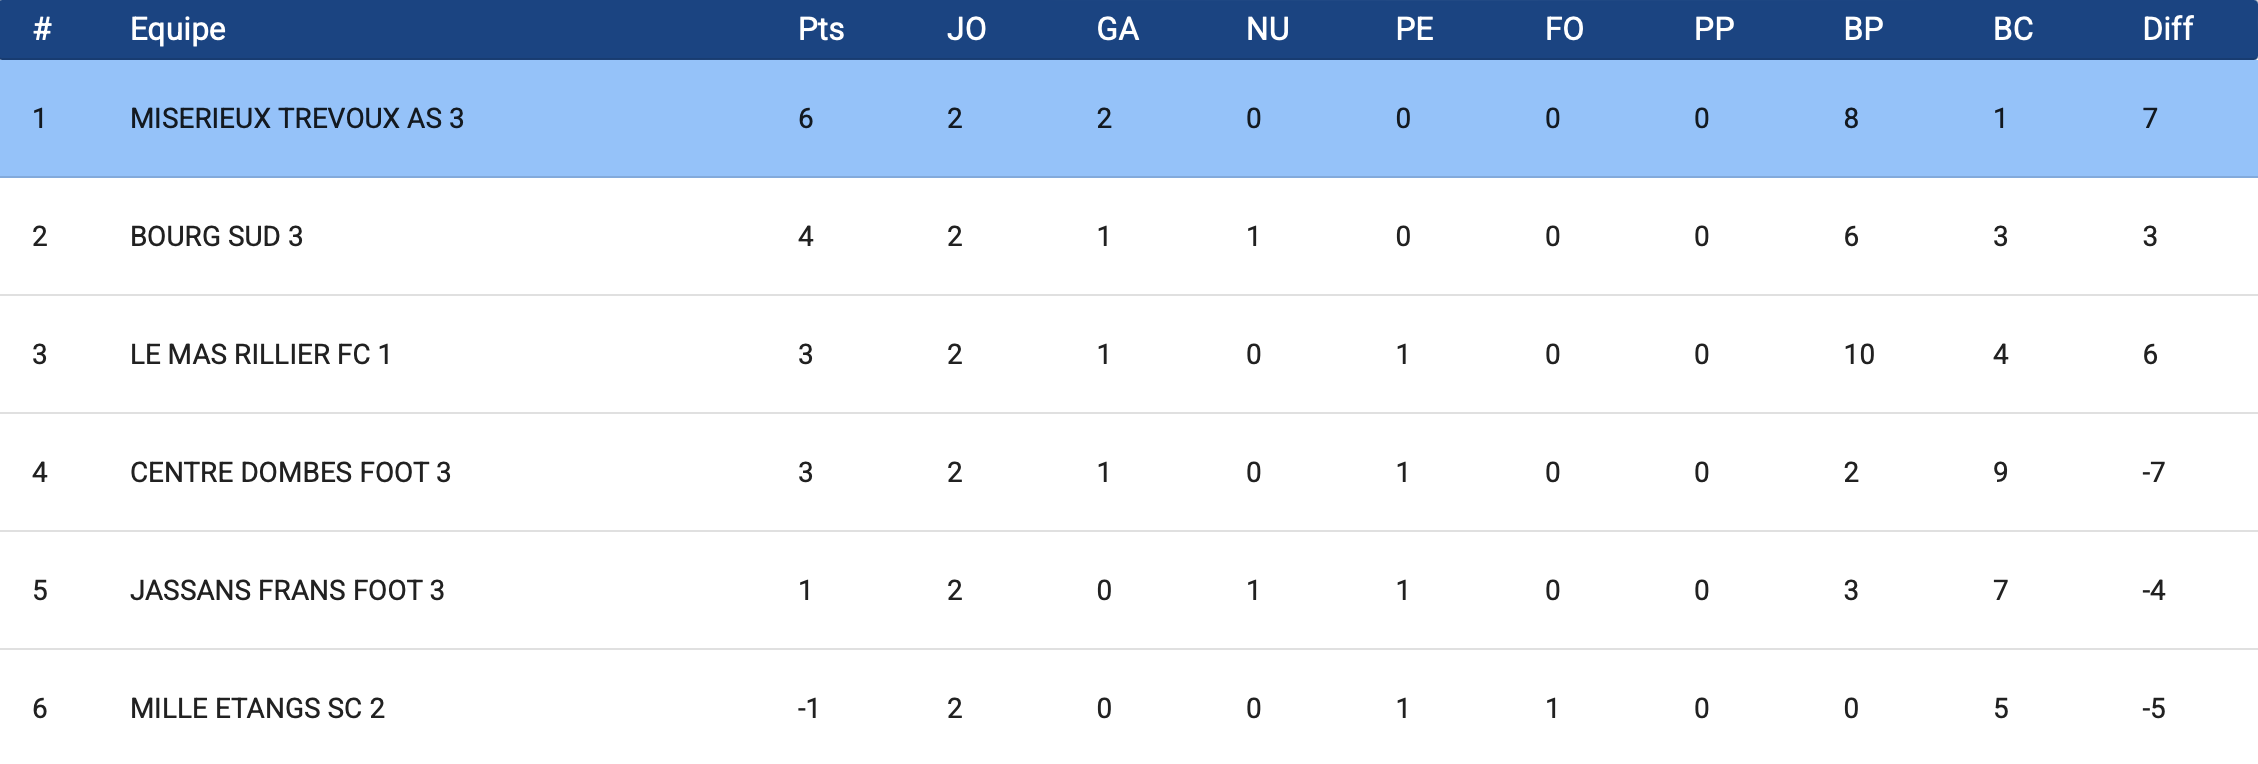Click the PE column header
This screenshot has height=764, width=2258.
click(x=1414, y=29)
